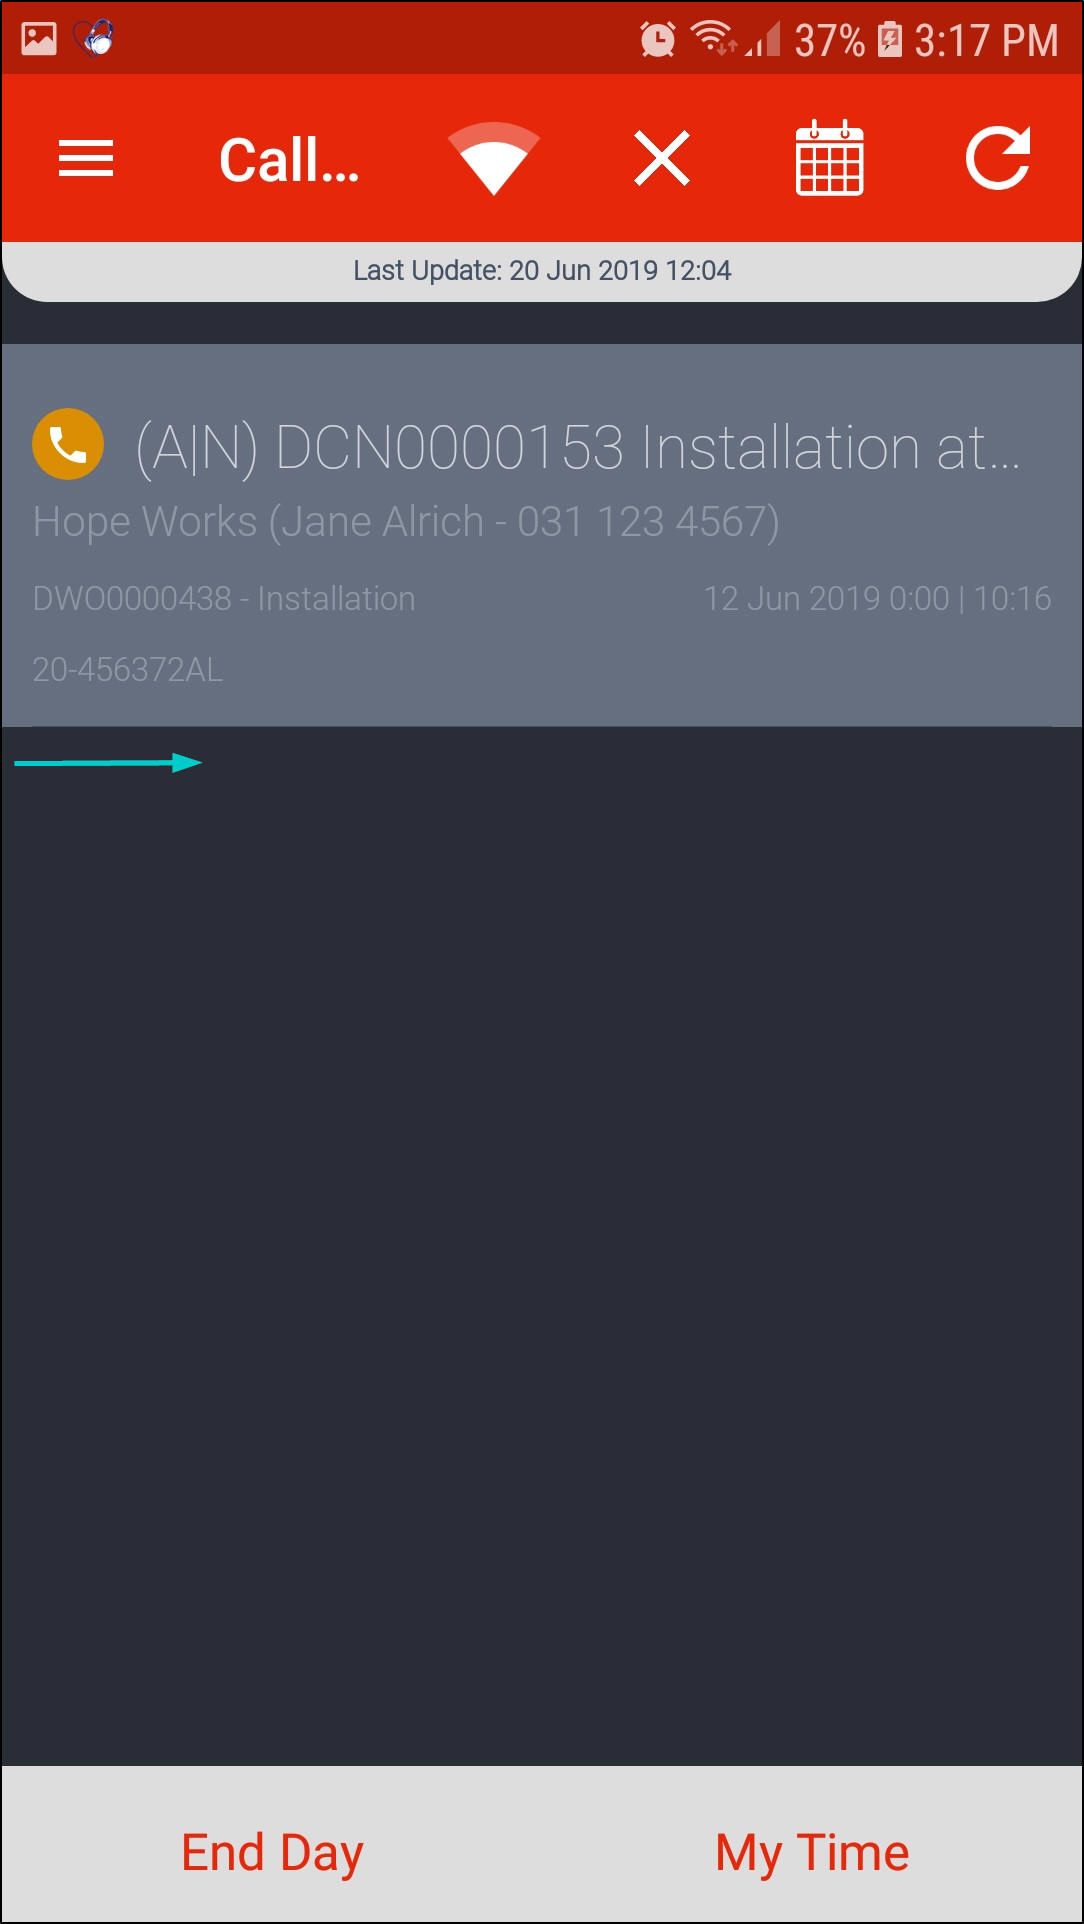Open the hamburger navigation menu
Screen dimensions: 1084x1924
86,158
